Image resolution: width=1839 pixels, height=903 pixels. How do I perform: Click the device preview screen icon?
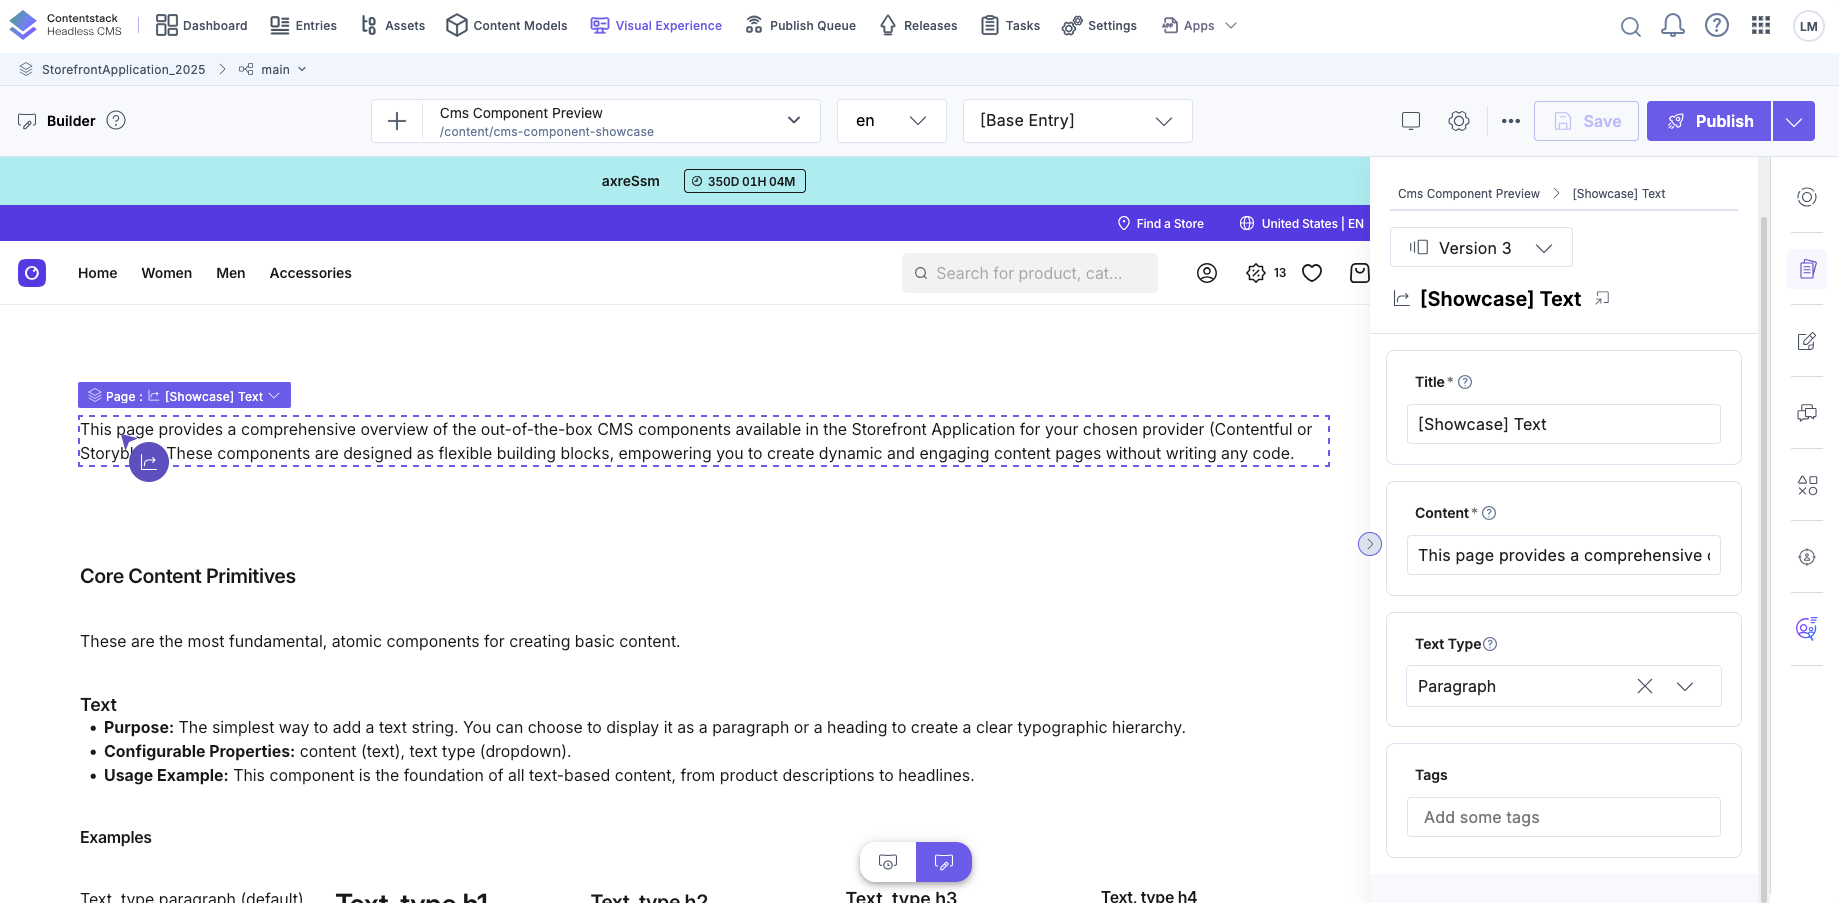tap(1410, 121)
